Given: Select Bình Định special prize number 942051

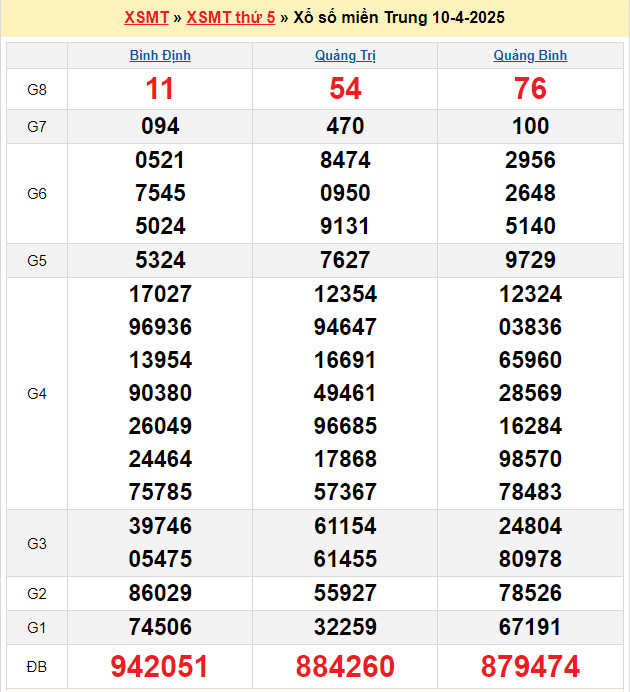Looking at the screenshot, I should (160, 667).
